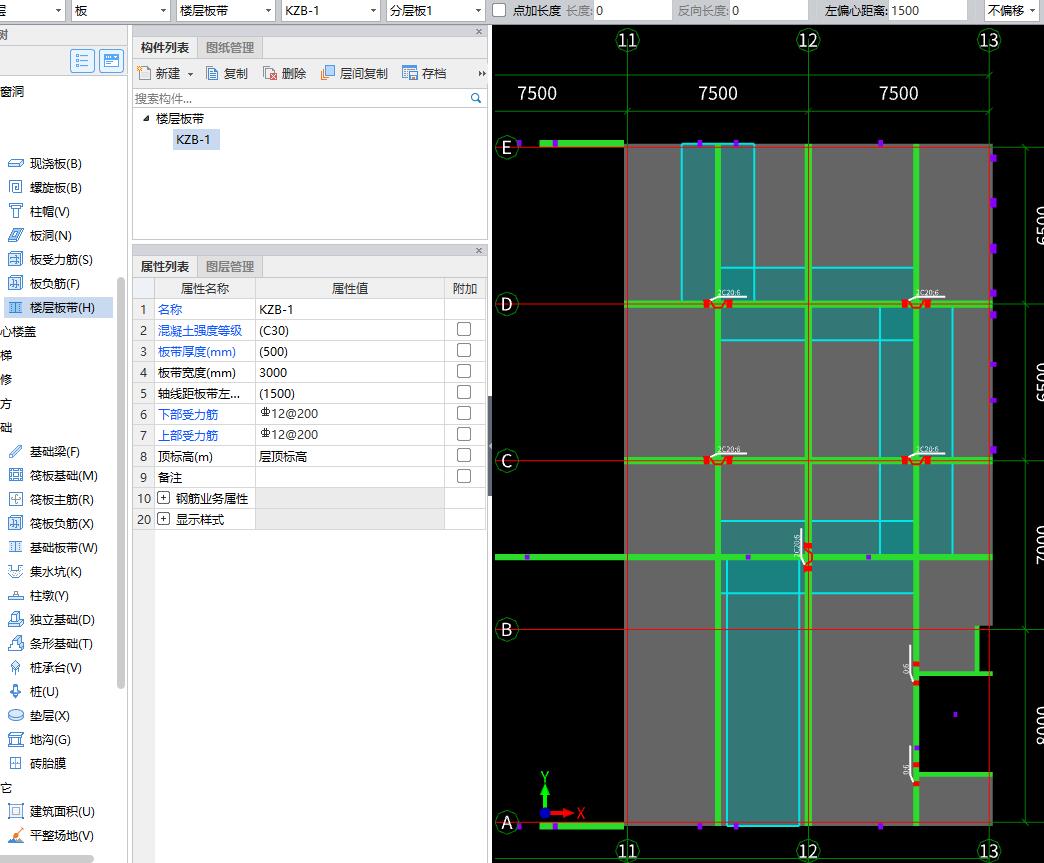Switch to 图层管理 tab
The width and height of the screenshot is (1044, 863).
click(230, 266)
